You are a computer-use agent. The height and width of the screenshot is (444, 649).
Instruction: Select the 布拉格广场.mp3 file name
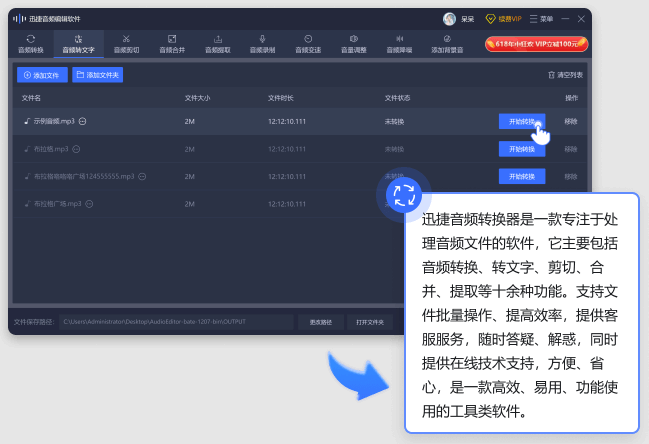(x=58, y=204)
